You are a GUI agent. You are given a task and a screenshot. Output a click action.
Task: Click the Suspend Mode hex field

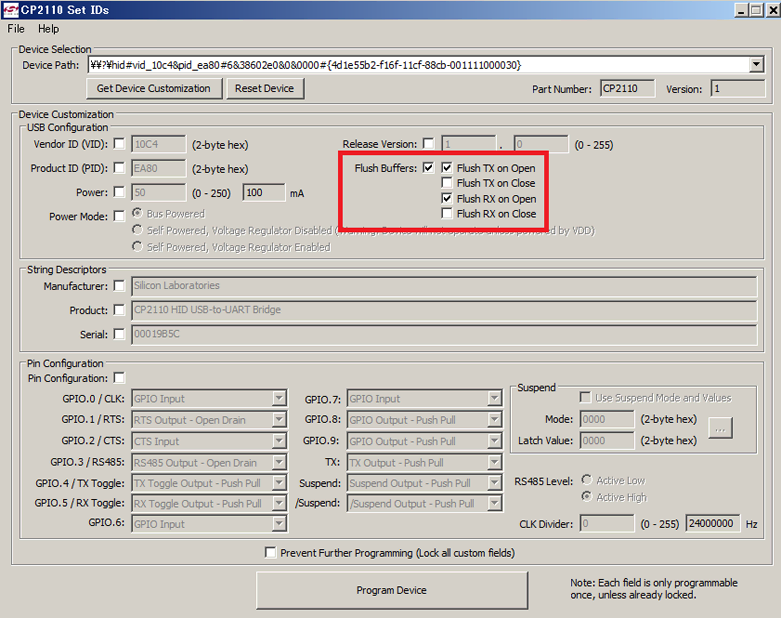[607, 419]
